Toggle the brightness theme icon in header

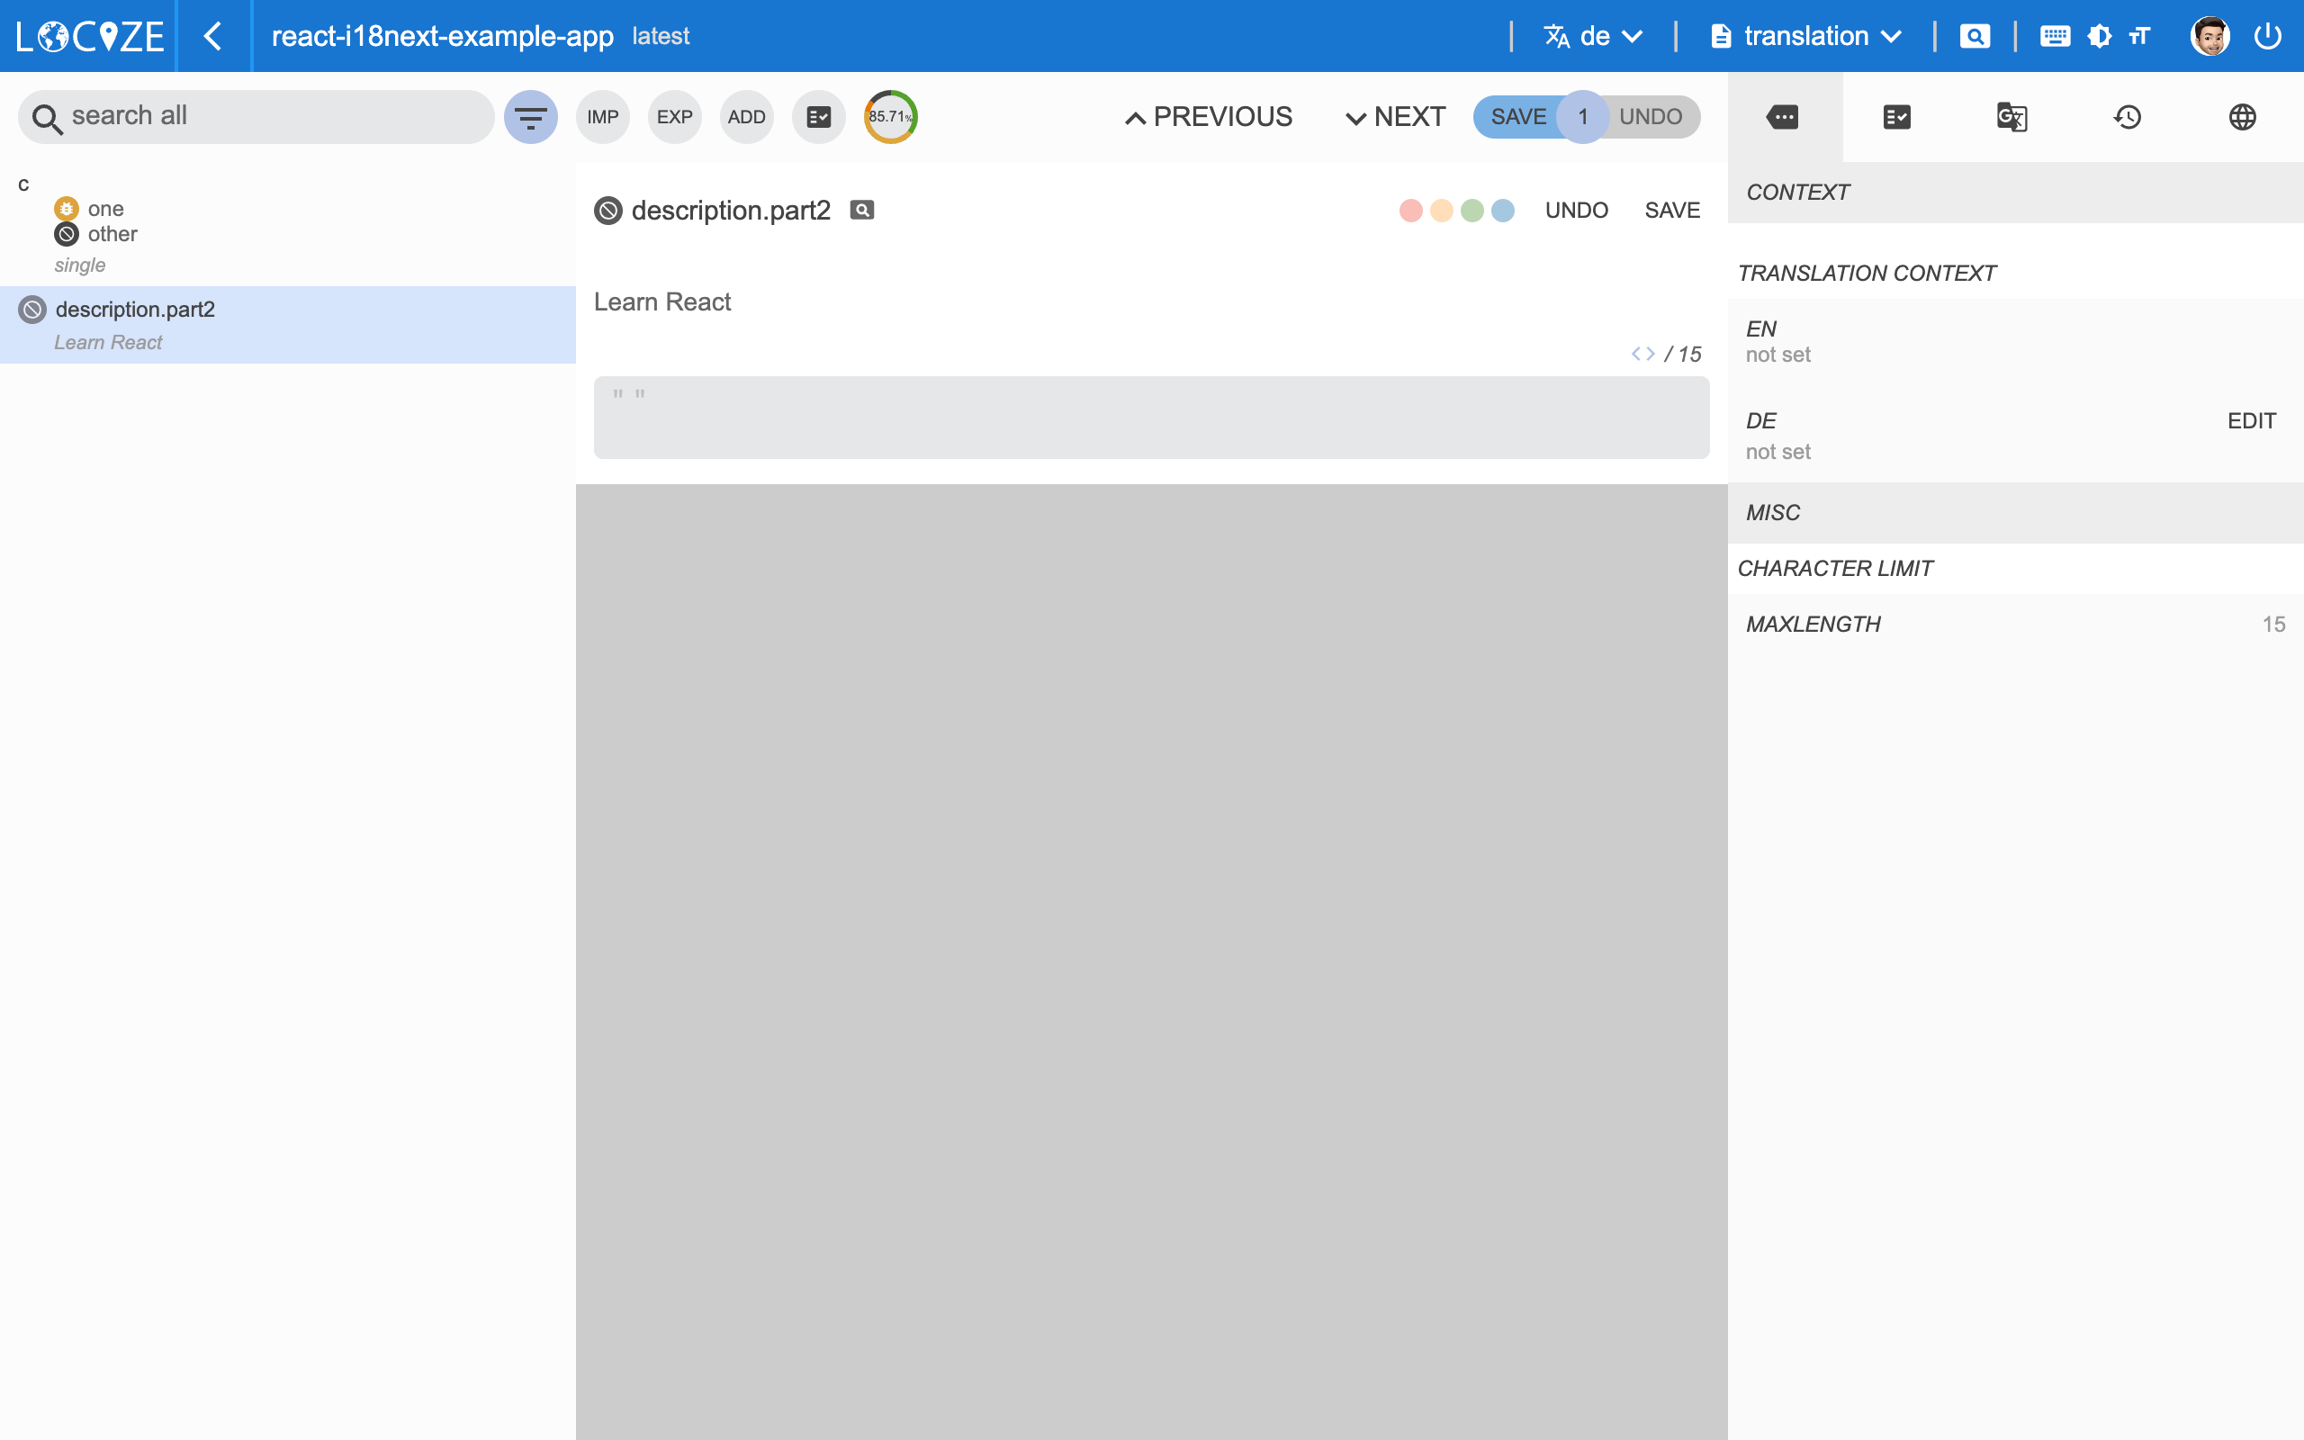click(2099, 36)
